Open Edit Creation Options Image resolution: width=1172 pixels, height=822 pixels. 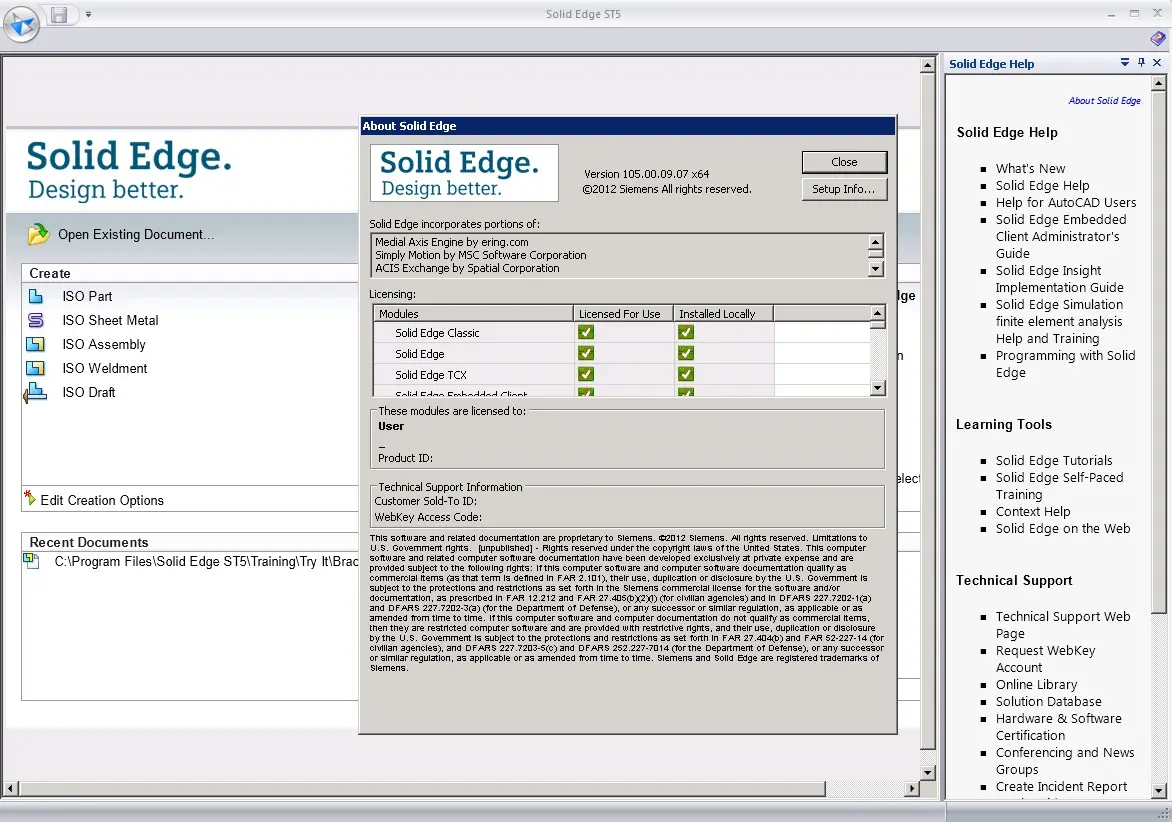[x=102, y=501]
